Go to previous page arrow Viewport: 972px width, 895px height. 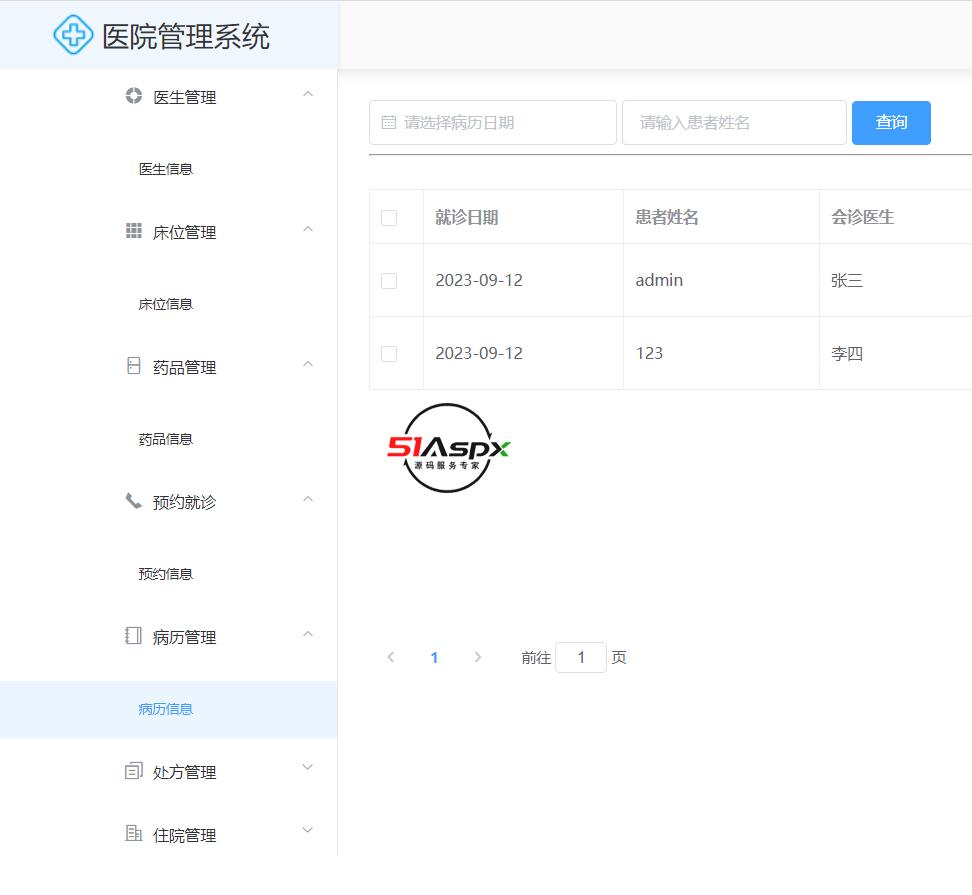(x=391, y=657)
